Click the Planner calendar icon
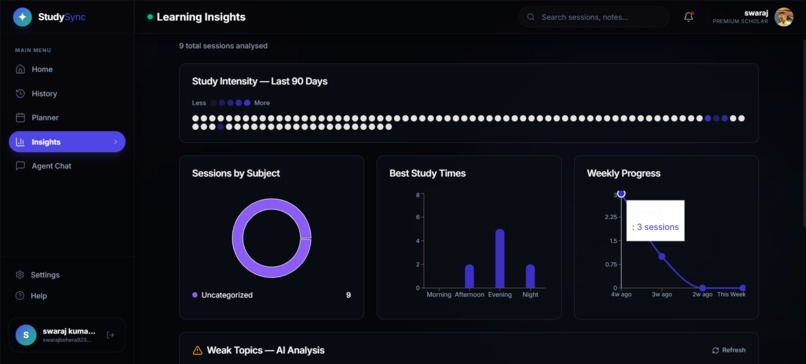Image resolution: width=806 pixels, height=364 pixels. [20, 118]
